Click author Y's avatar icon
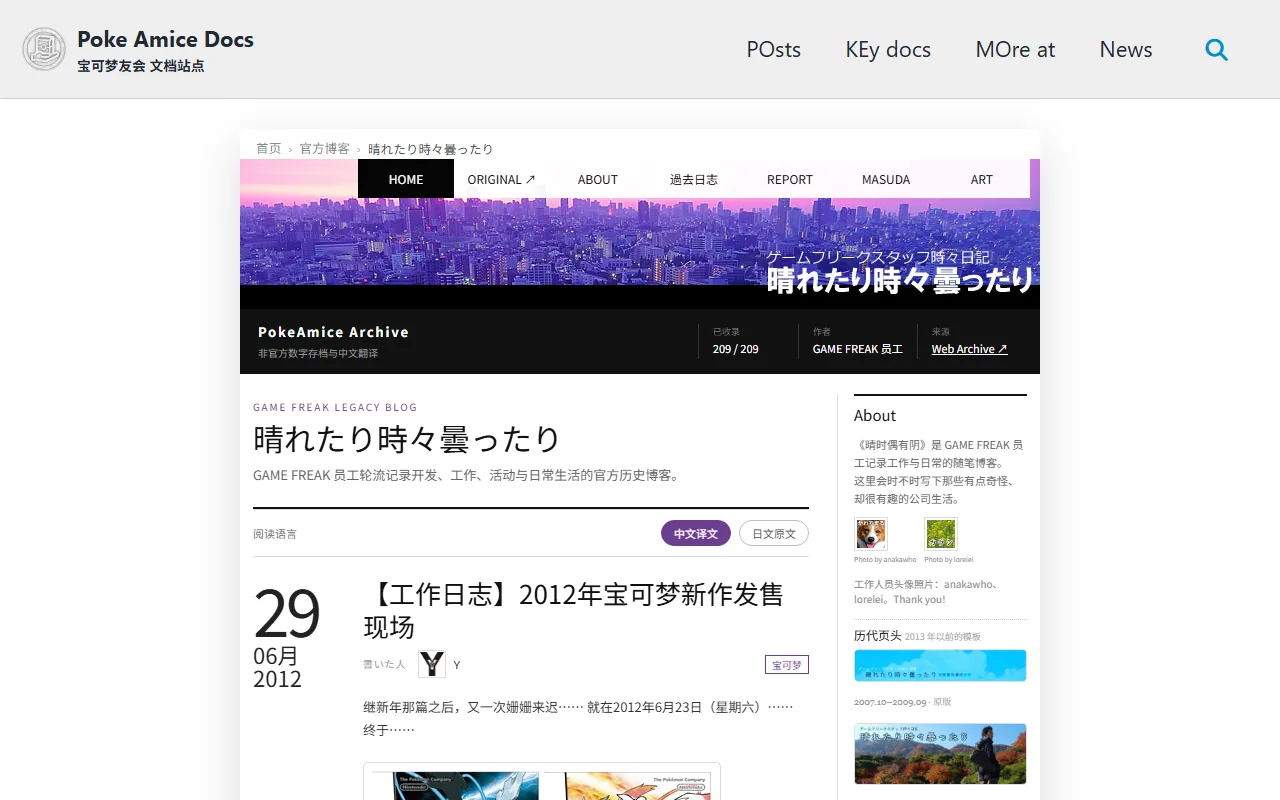Viewport: 1280px width, 800px height. (x=432, y=664)
